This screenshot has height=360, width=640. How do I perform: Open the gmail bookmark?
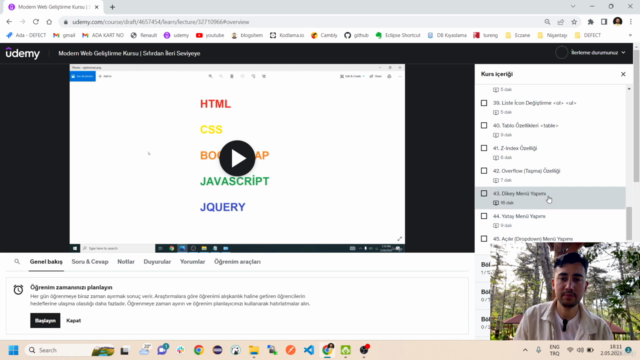tap(64, 35)
